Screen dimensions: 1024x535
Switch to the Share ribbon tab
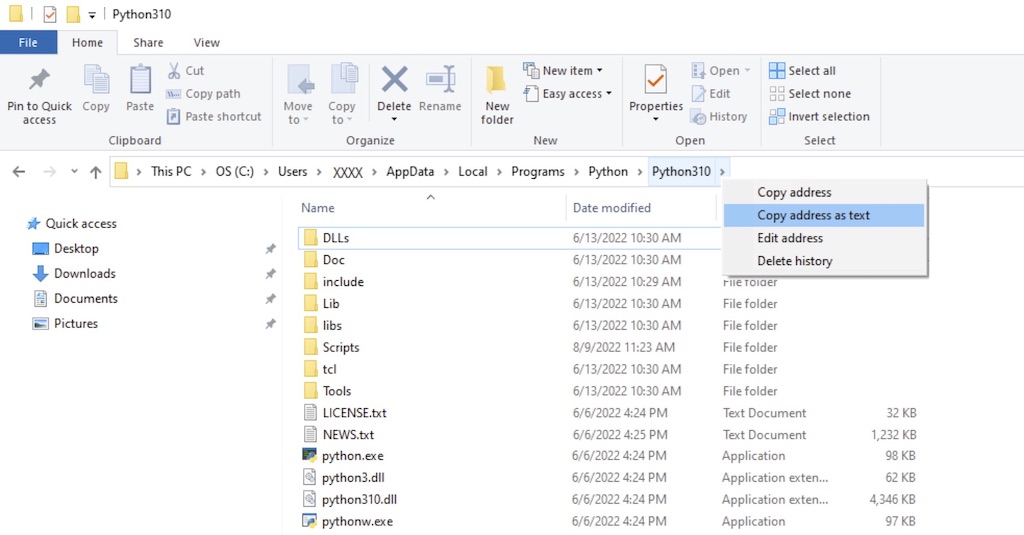[x=148, y=42]
